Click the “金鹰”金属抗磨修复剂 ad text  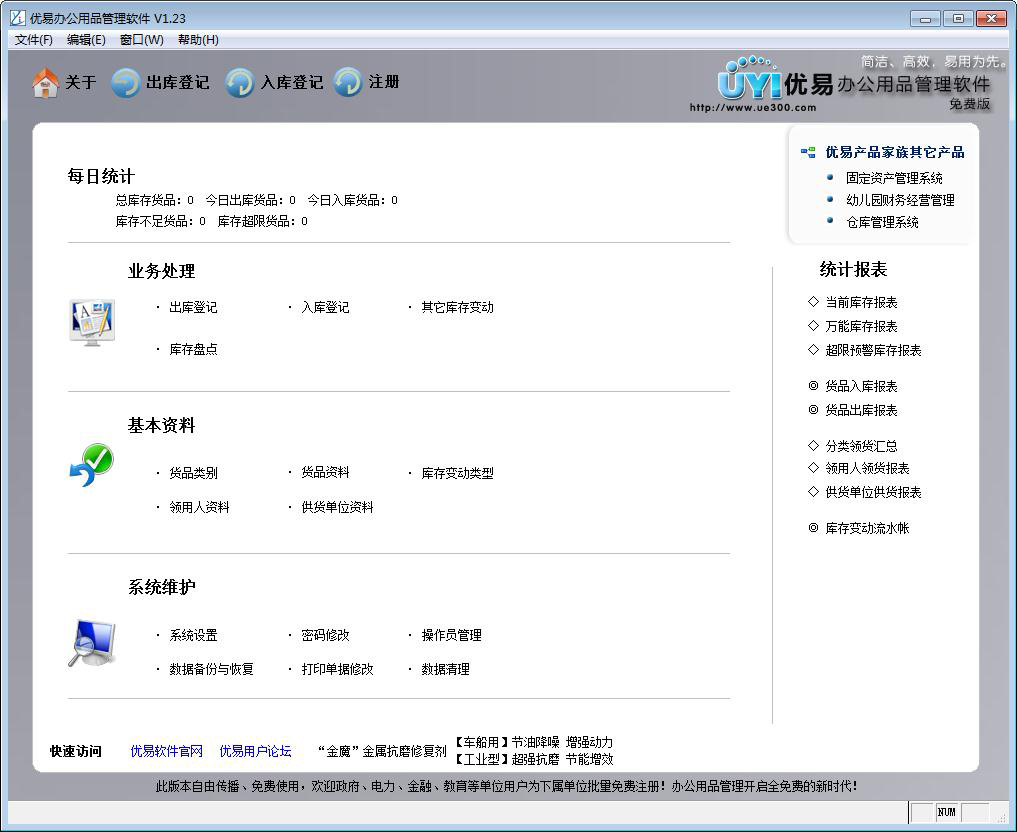pyautogui.click(x=382, y=752)
